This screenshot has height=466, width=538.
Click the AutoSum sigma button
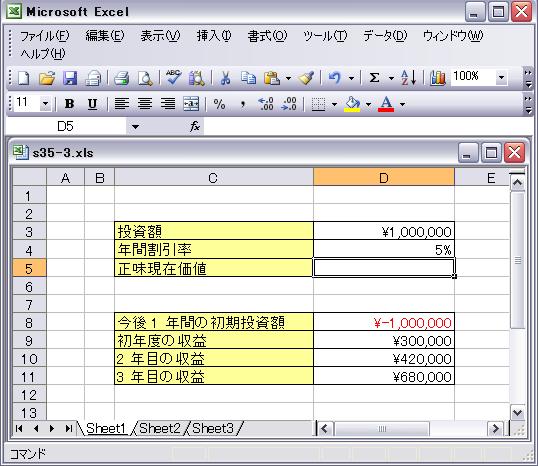pyautogui.click(x=374, y=78)
